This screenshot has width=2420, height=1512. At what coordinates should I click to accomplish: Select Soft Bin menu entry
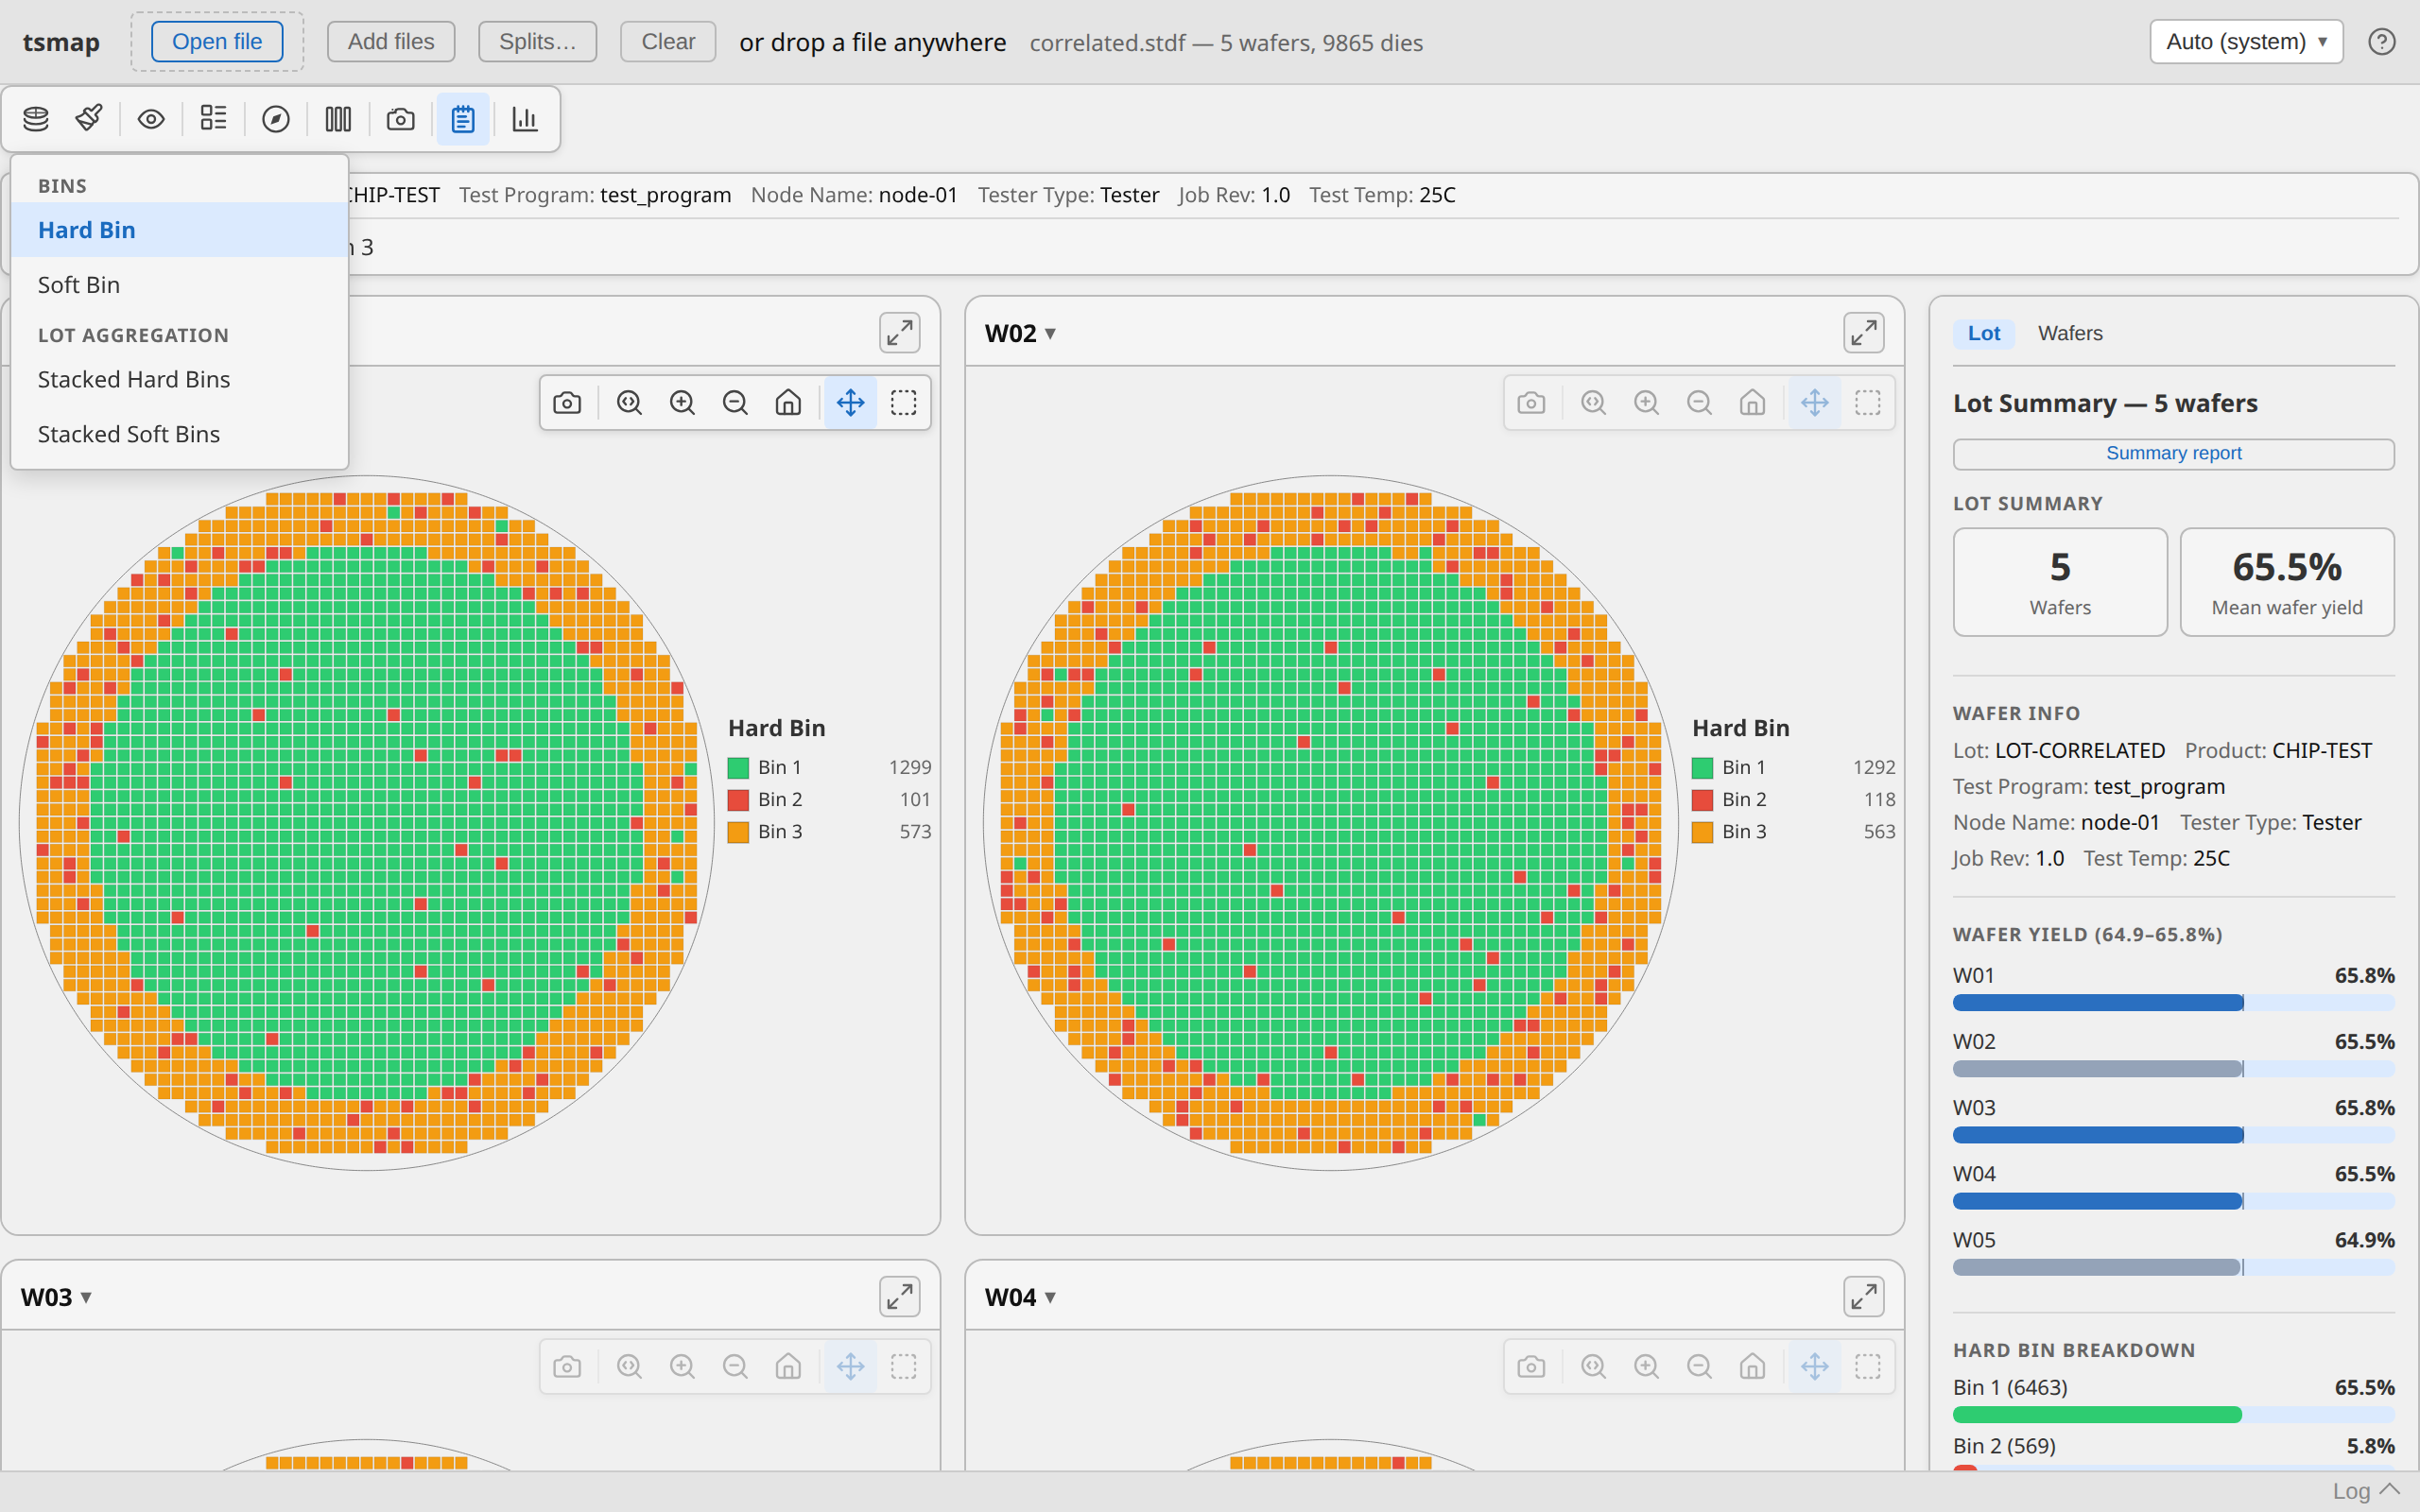click(179, 285)
